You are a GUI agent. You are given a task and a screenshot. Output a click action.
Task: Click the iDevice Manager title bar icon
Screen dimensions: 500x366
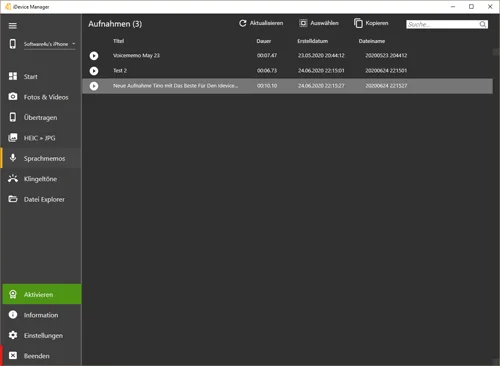8,7
